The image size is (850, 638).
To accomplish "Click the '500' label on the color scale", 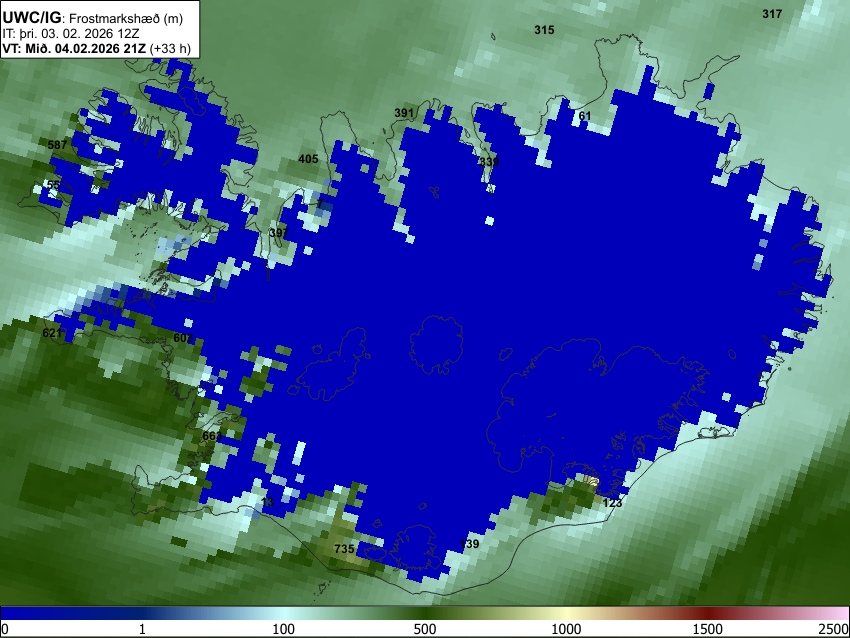I will tap(425, 629).
